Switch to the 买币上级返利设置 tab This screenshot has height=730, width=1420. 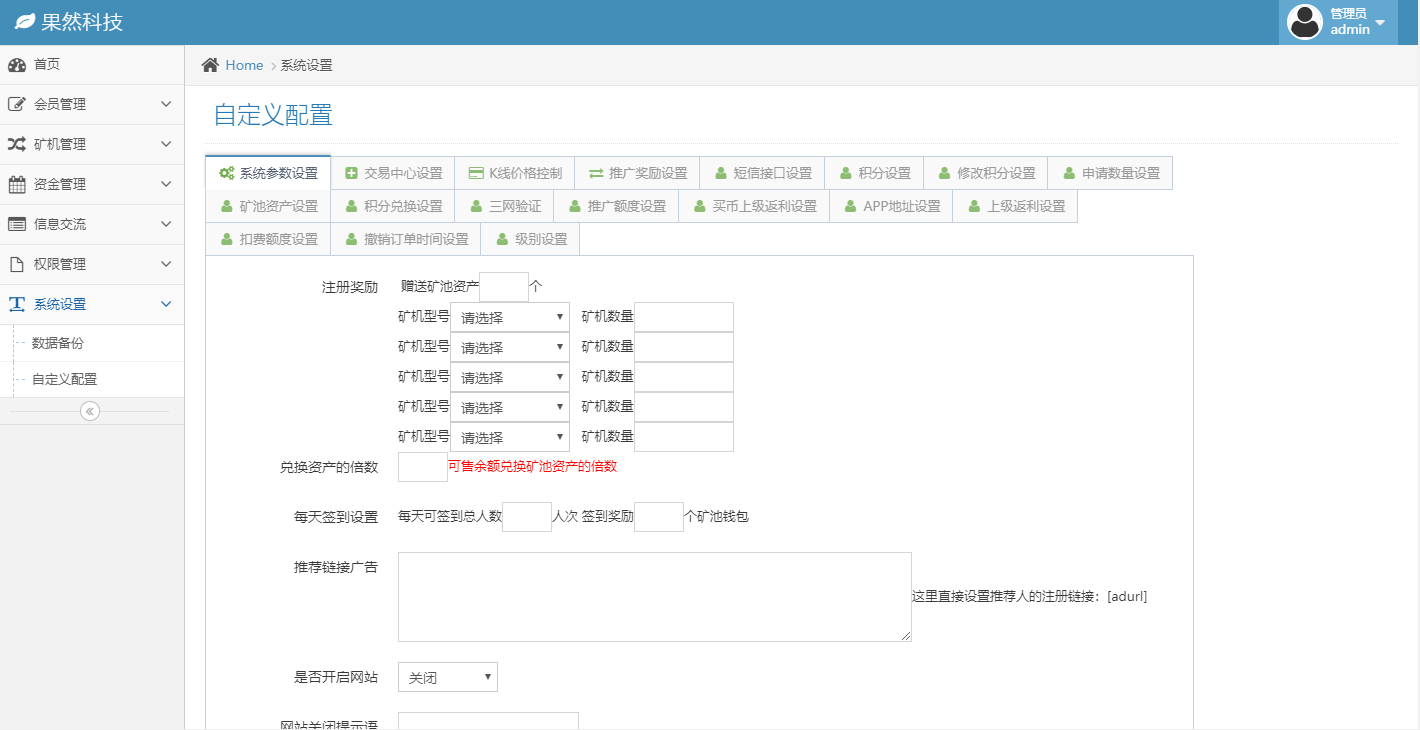click(754, 206)
